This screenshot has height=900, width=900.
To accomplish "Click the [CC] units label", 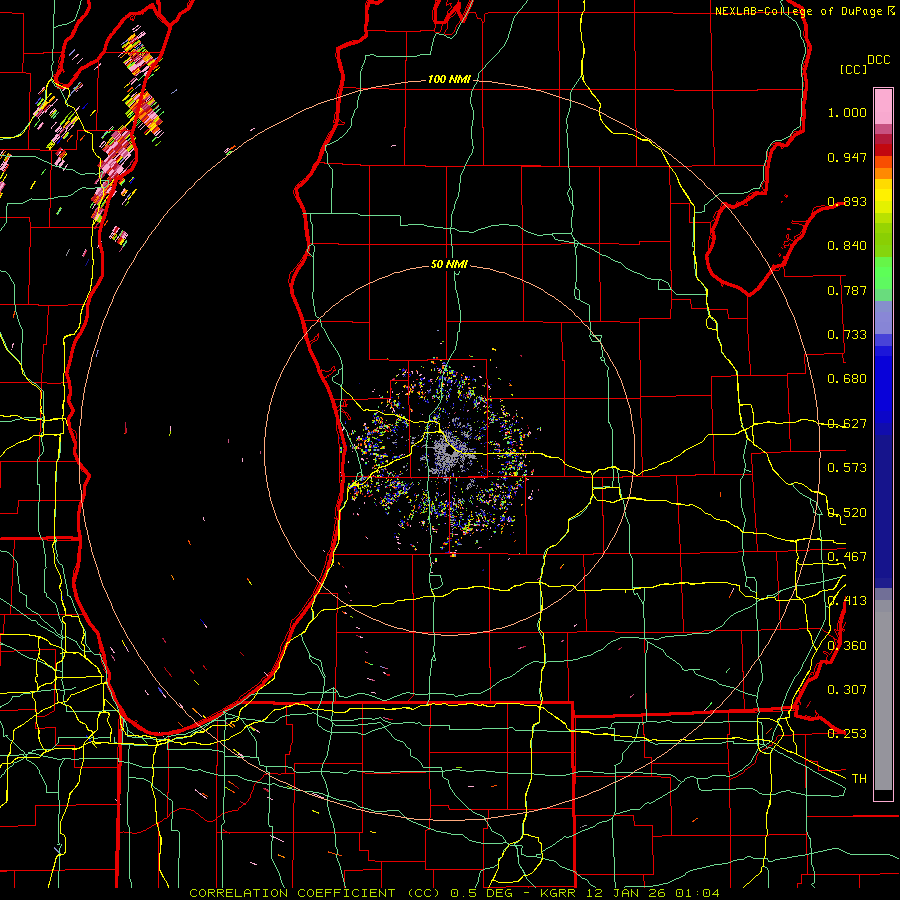I will click(853, 69).
